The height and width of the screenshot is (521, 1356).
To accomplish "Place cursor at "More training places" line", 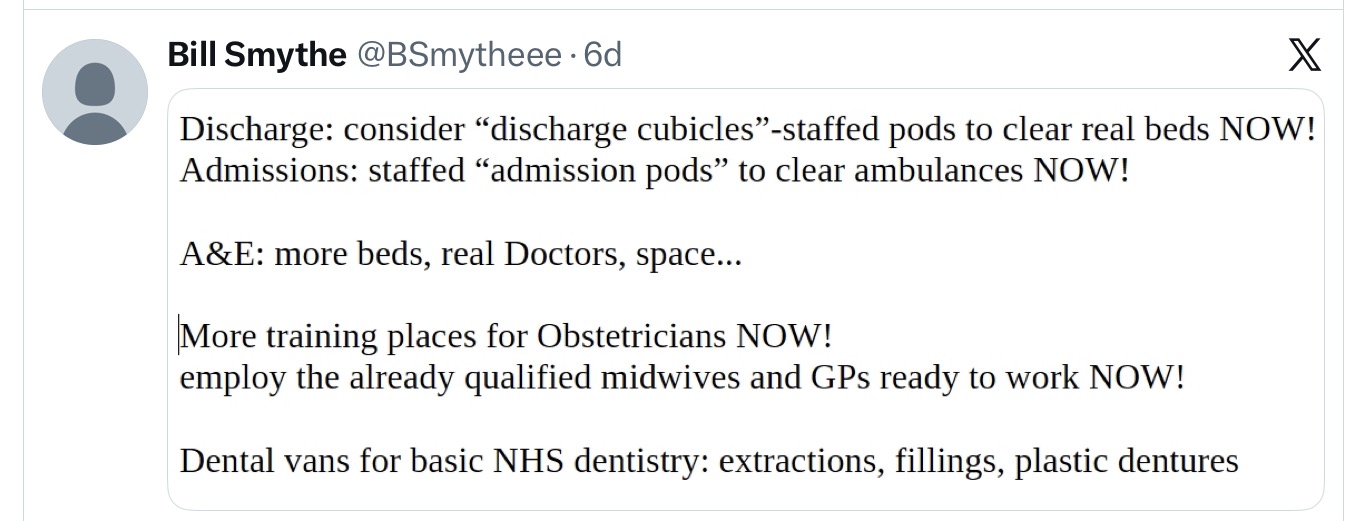I will tap(506, 336).
